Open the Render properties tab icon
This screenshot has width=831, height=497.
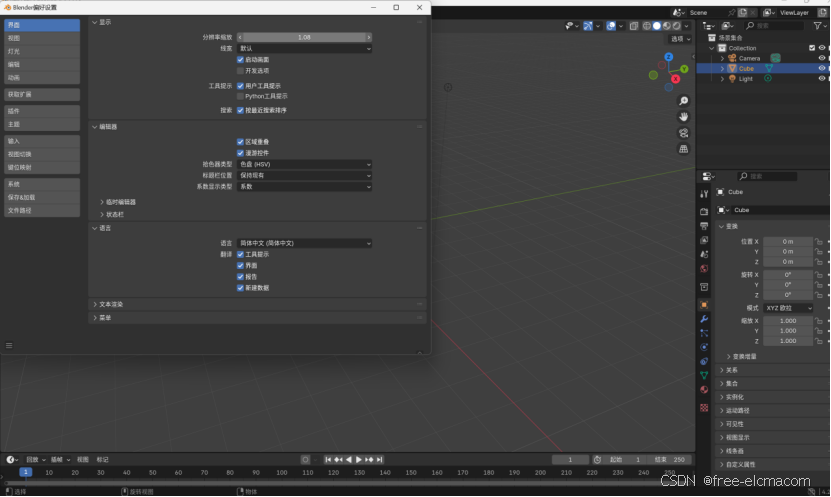(x=704, y=211)
